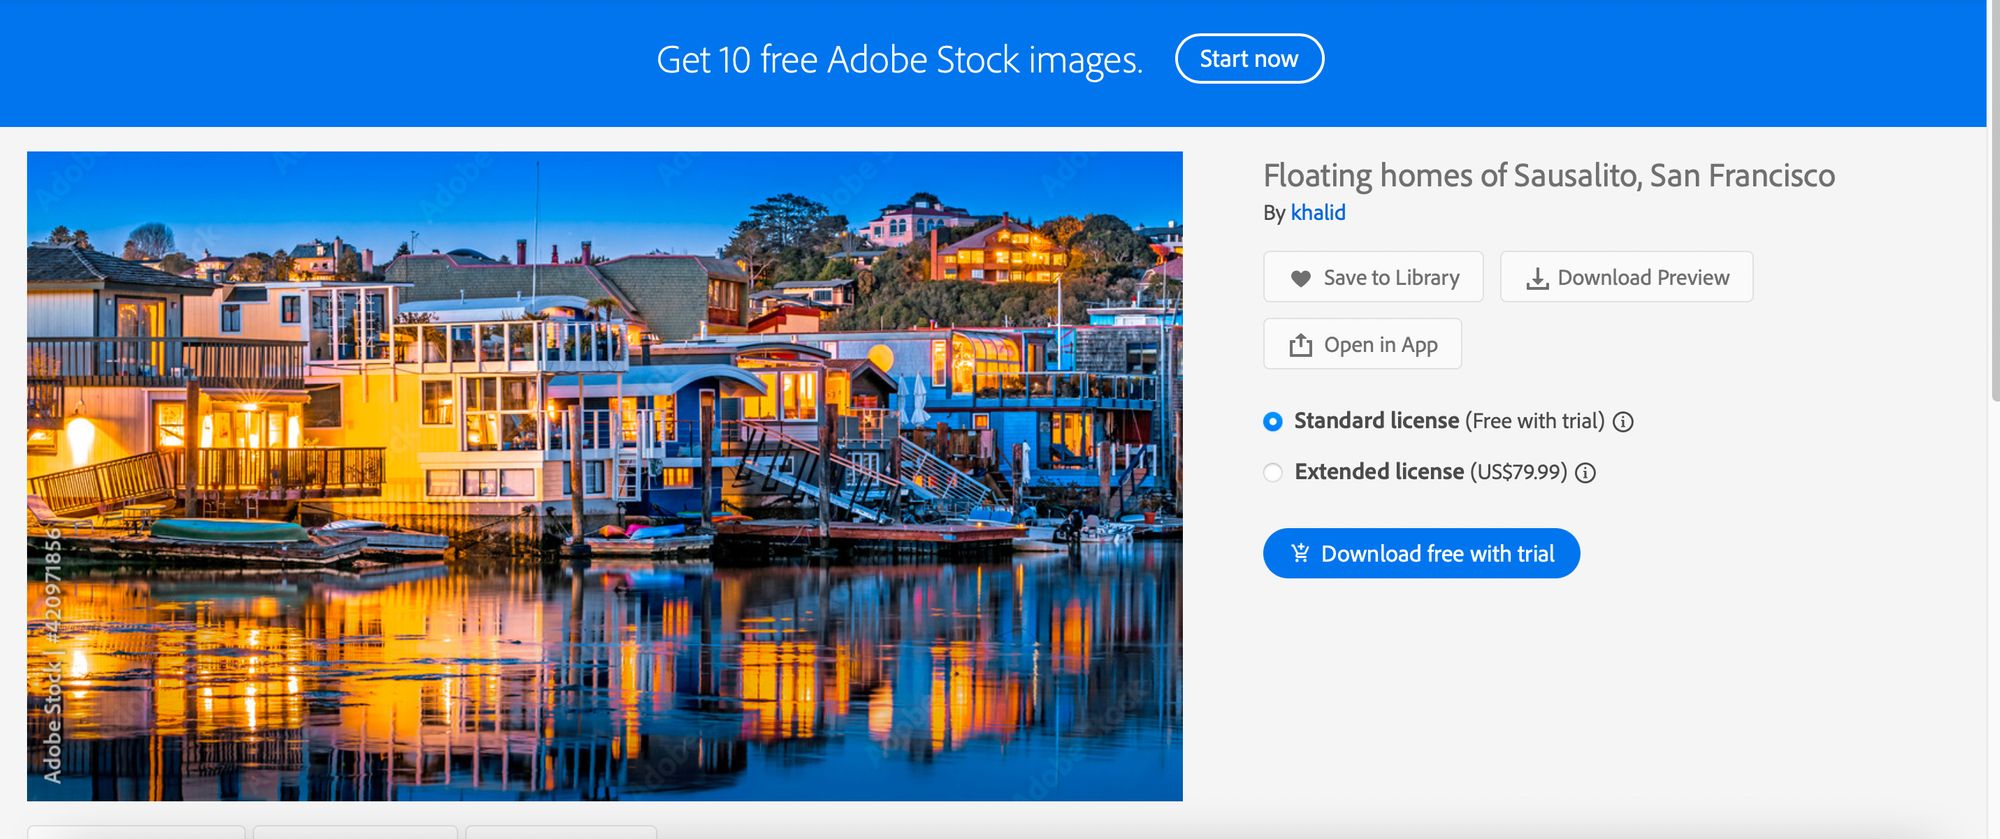Click the Start now button in banner
The width and height of the screenshot is (2000, 839).
1249,59
